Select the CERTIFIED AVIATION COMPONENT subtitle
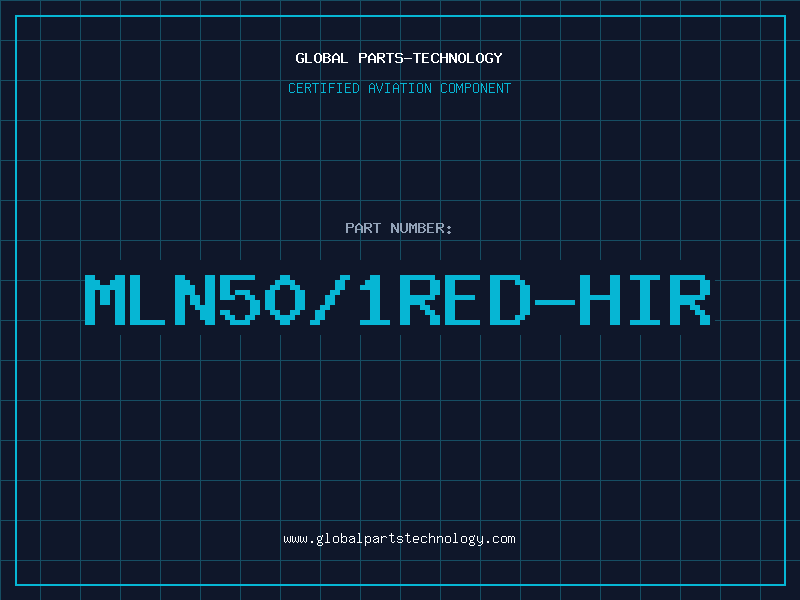Viewport: 800px width, 600px height. tap(399, 88)
